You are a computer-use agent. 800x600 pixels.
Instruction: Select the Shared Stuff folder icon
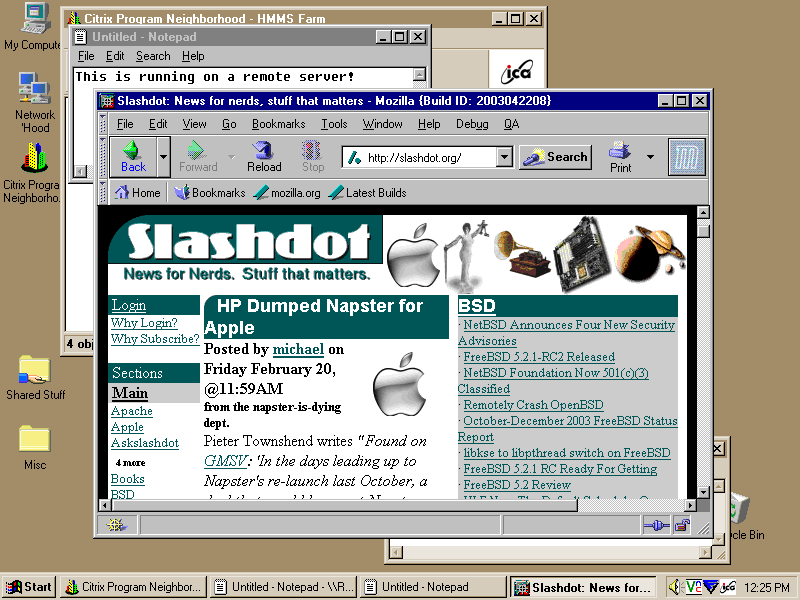35,378
